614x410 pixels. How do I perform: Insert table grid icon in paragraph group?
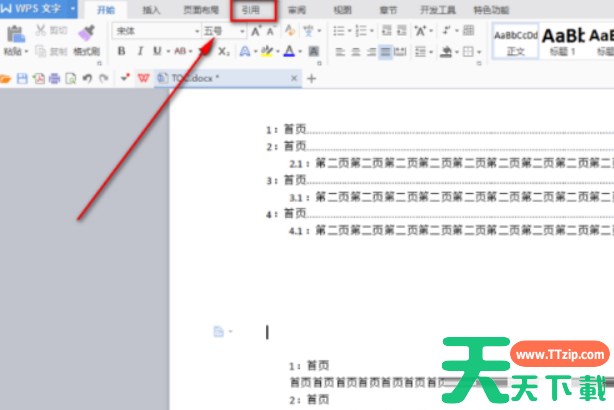pos(469,31)
